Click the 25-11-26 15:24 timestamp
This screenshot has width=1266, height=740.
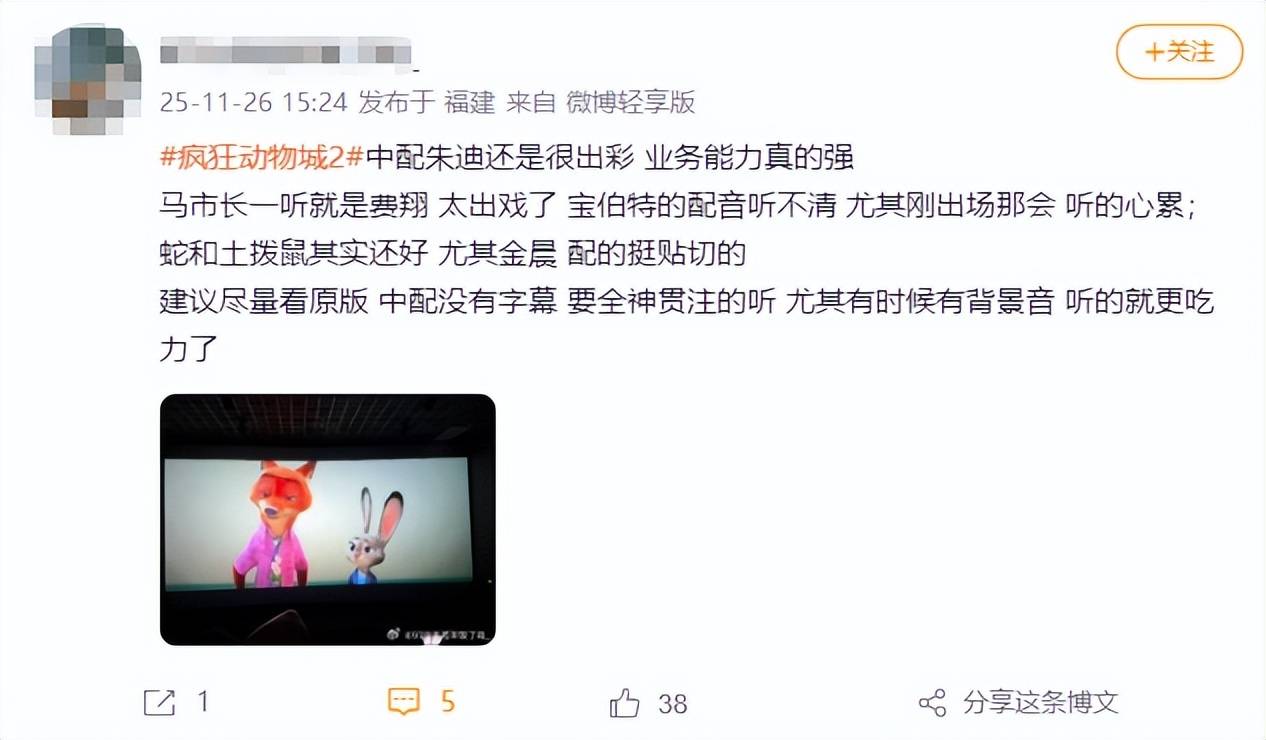point(253,102)
